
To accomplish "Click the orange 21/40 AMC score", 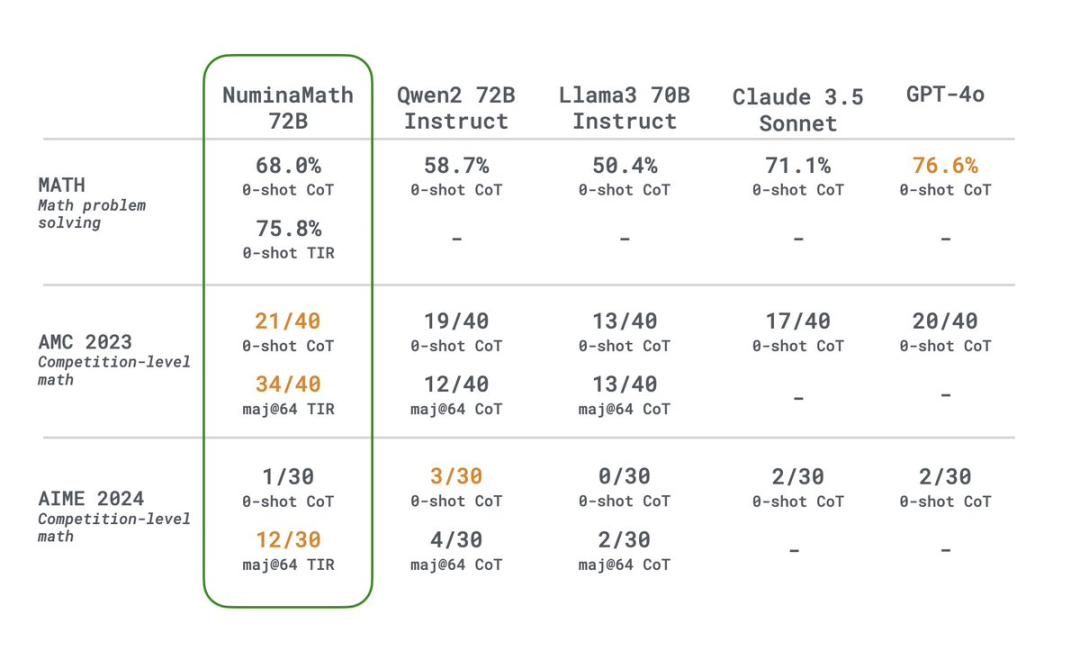I will (288, 321).
